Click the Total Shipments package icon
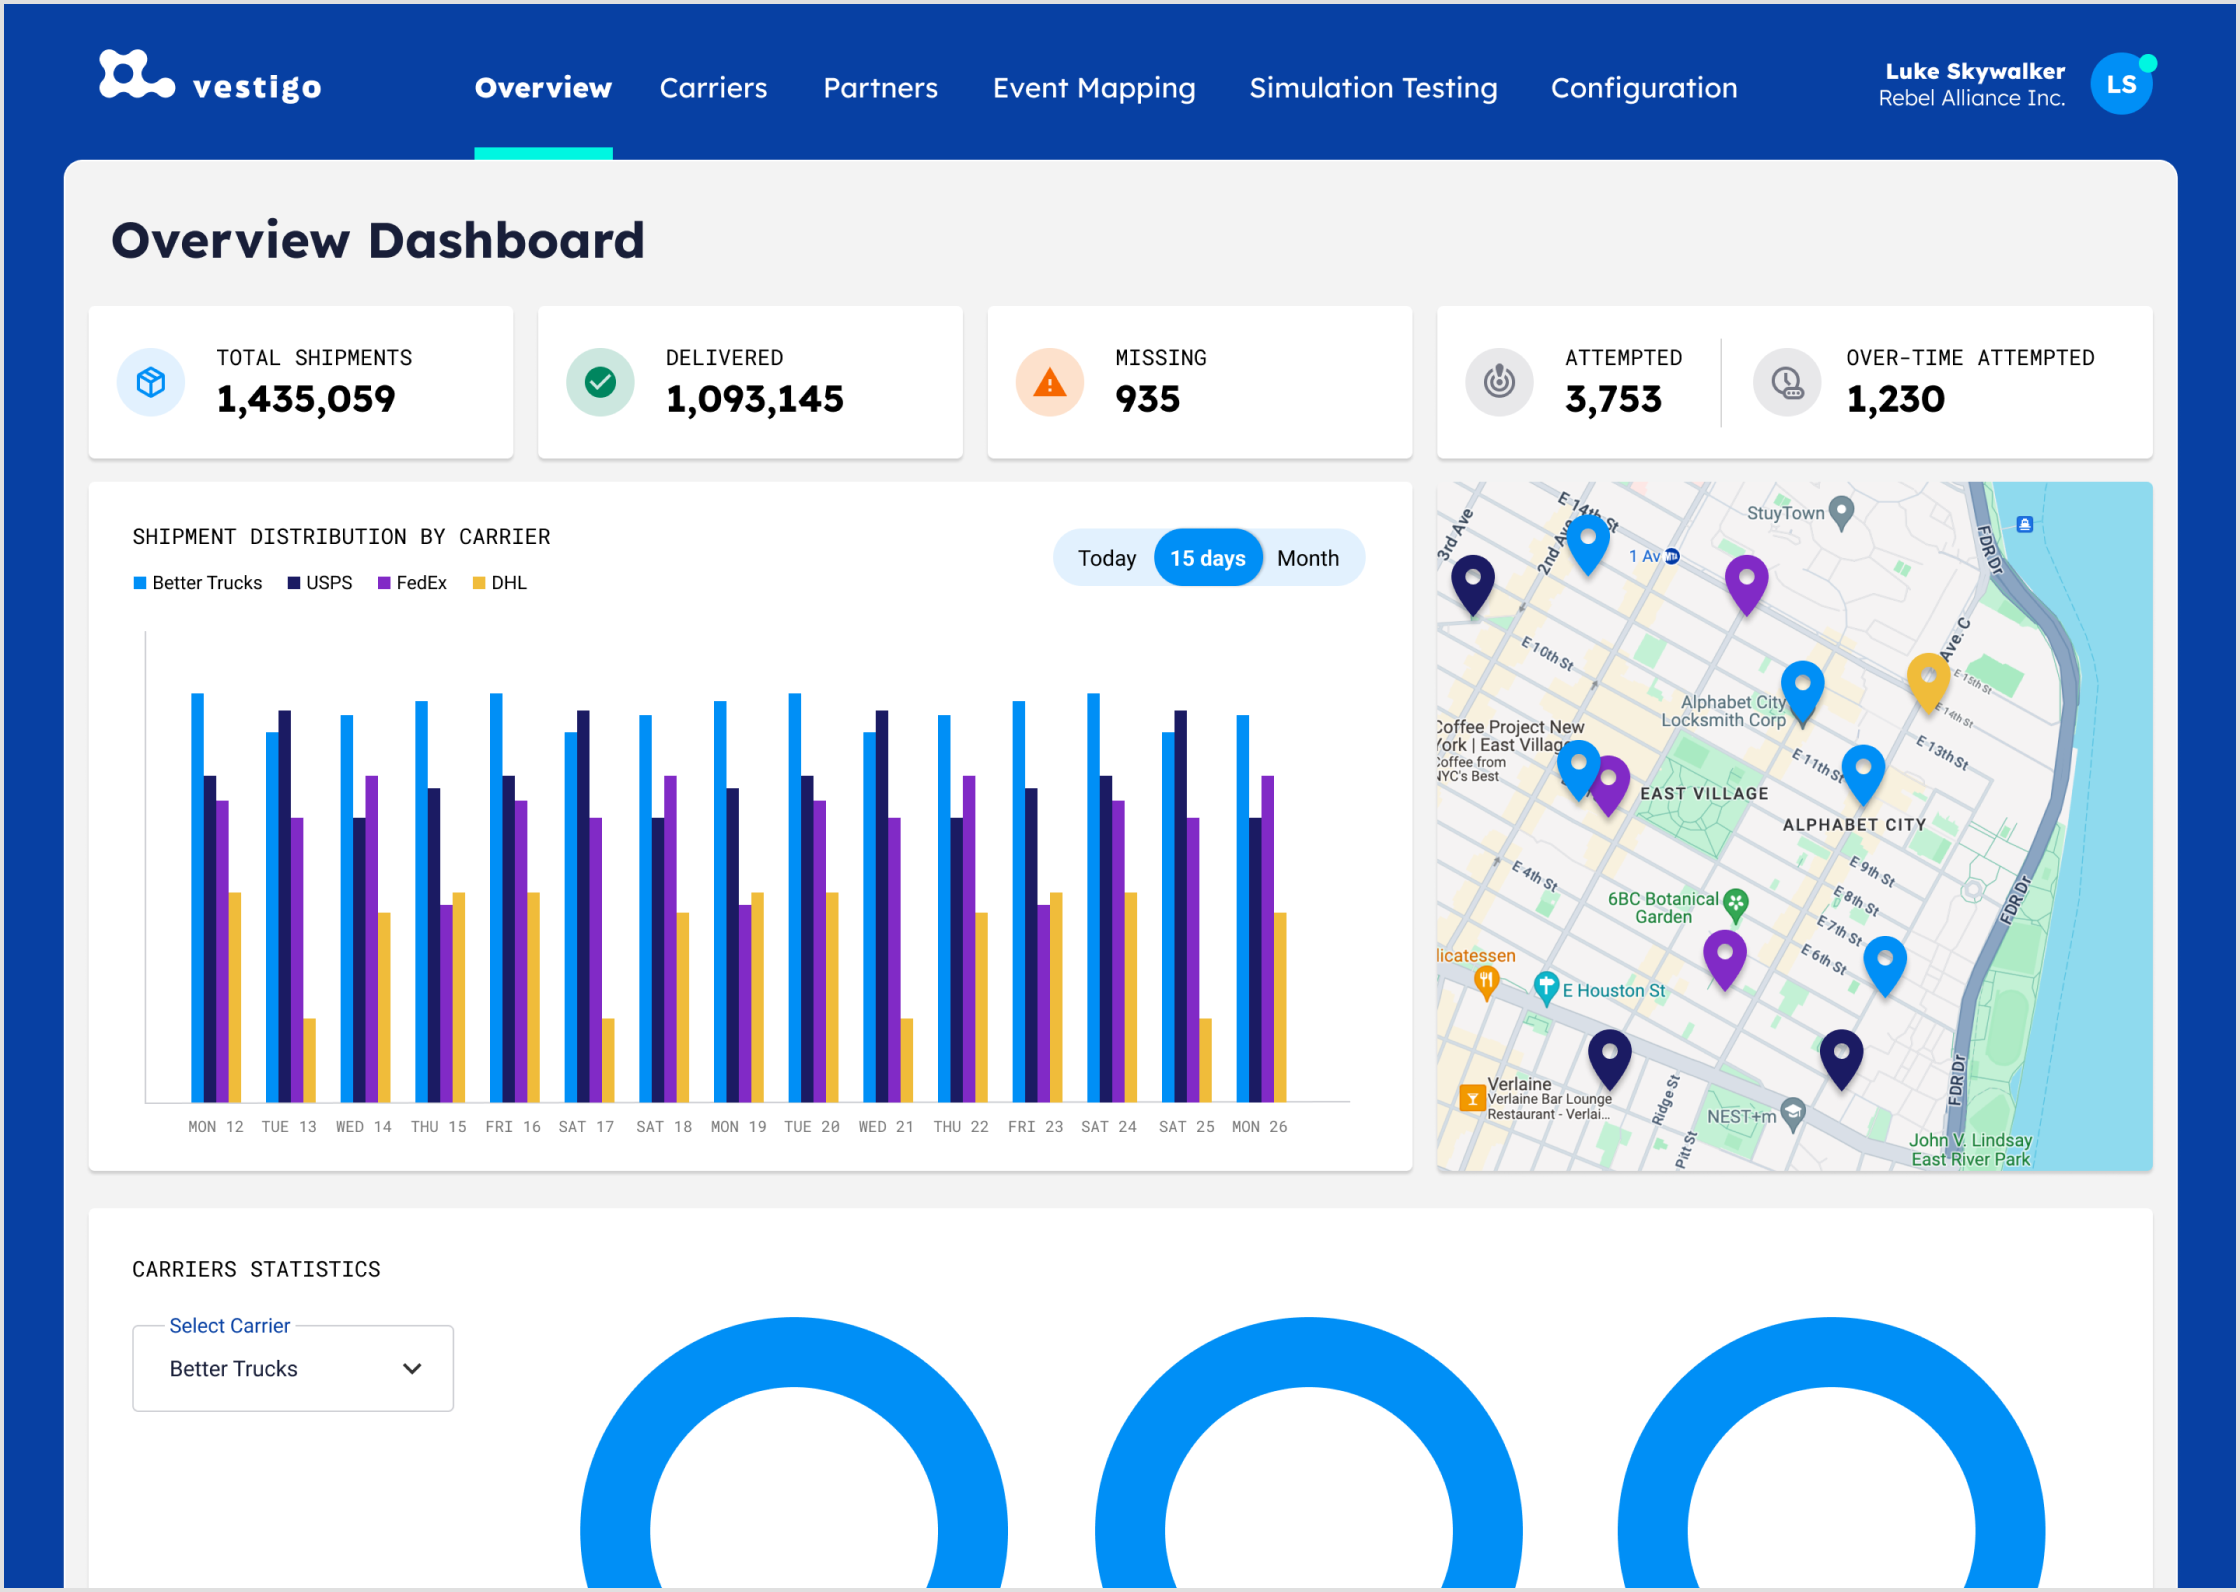Image resolution: width=2240 pixels, height=1592 pixels. click(151, 382)
